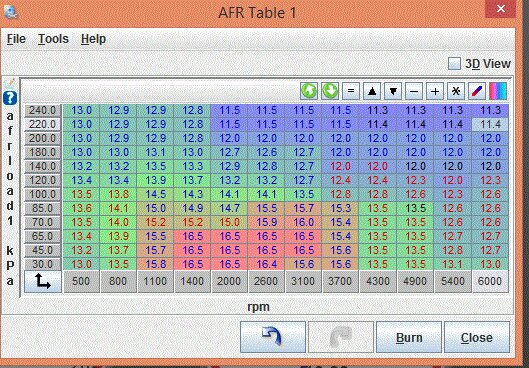Select the 14.3 cell at 1400 rpm

click(192, 194)
